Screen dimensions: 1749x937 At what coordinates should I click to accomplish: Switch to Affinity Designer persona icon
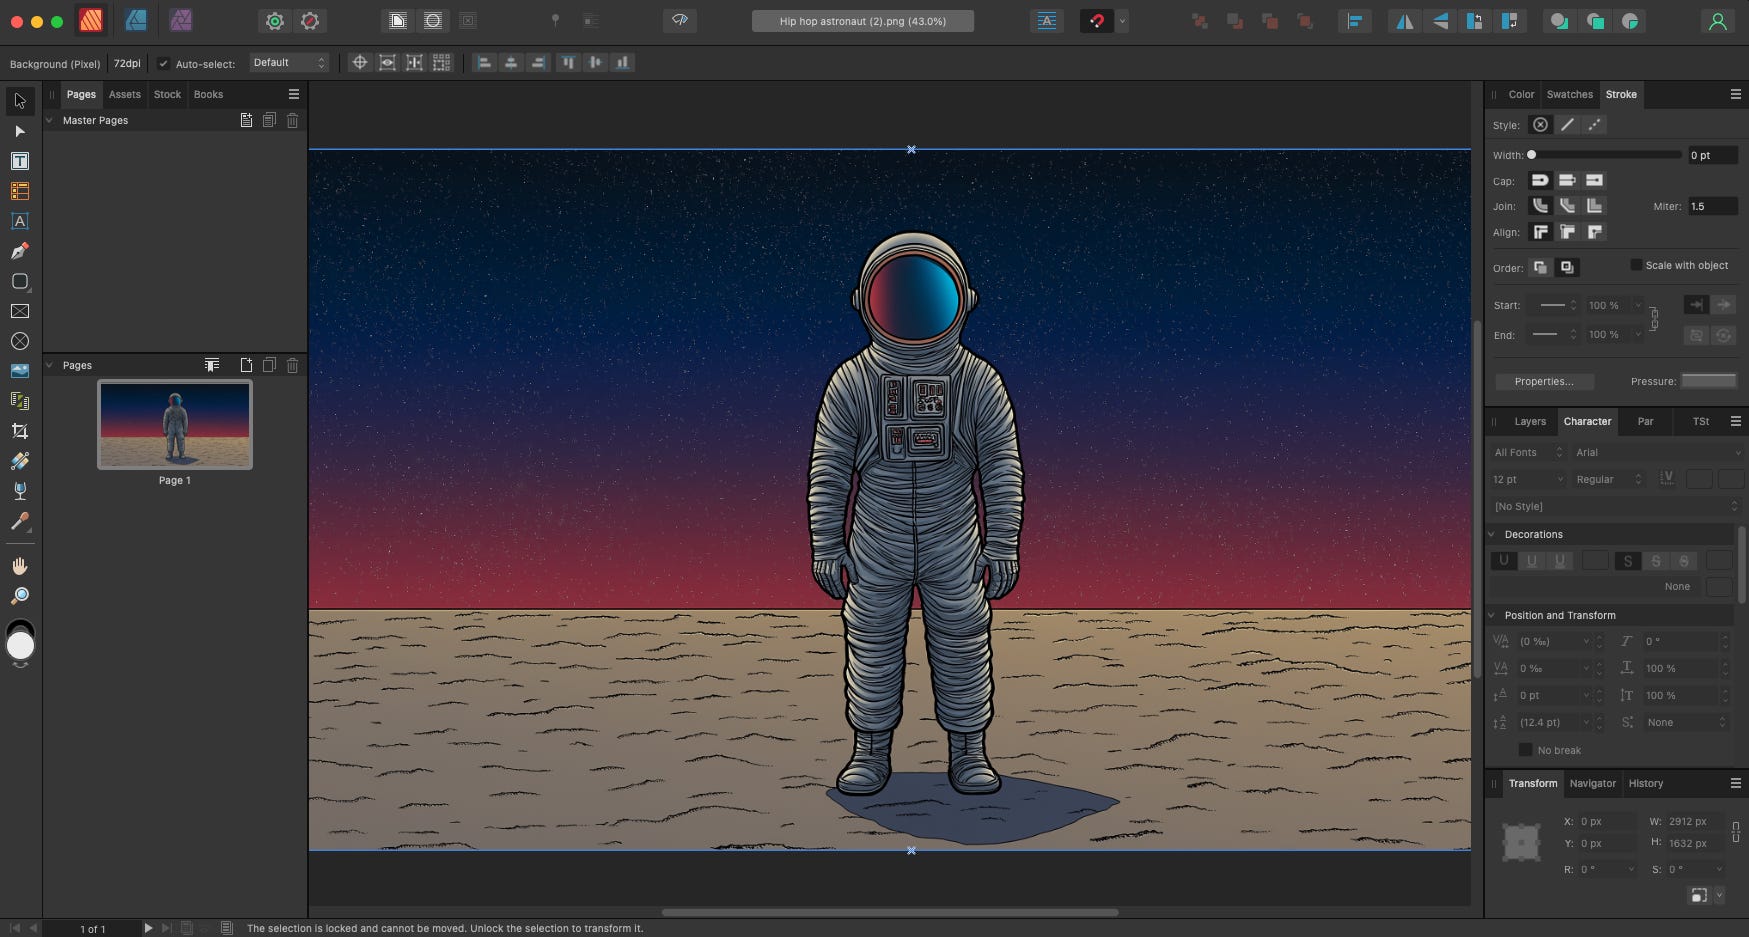136,20
